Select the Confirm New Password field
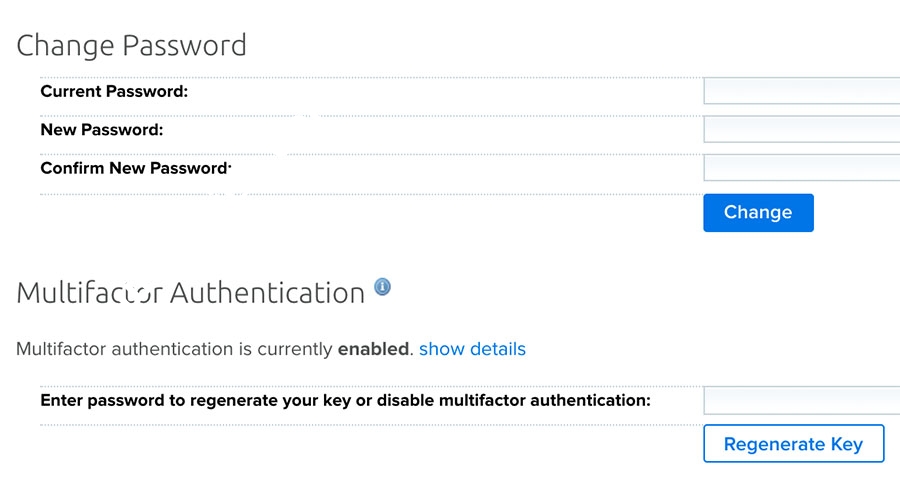Viewport: 900px width, 478px height. click(802, 168)
